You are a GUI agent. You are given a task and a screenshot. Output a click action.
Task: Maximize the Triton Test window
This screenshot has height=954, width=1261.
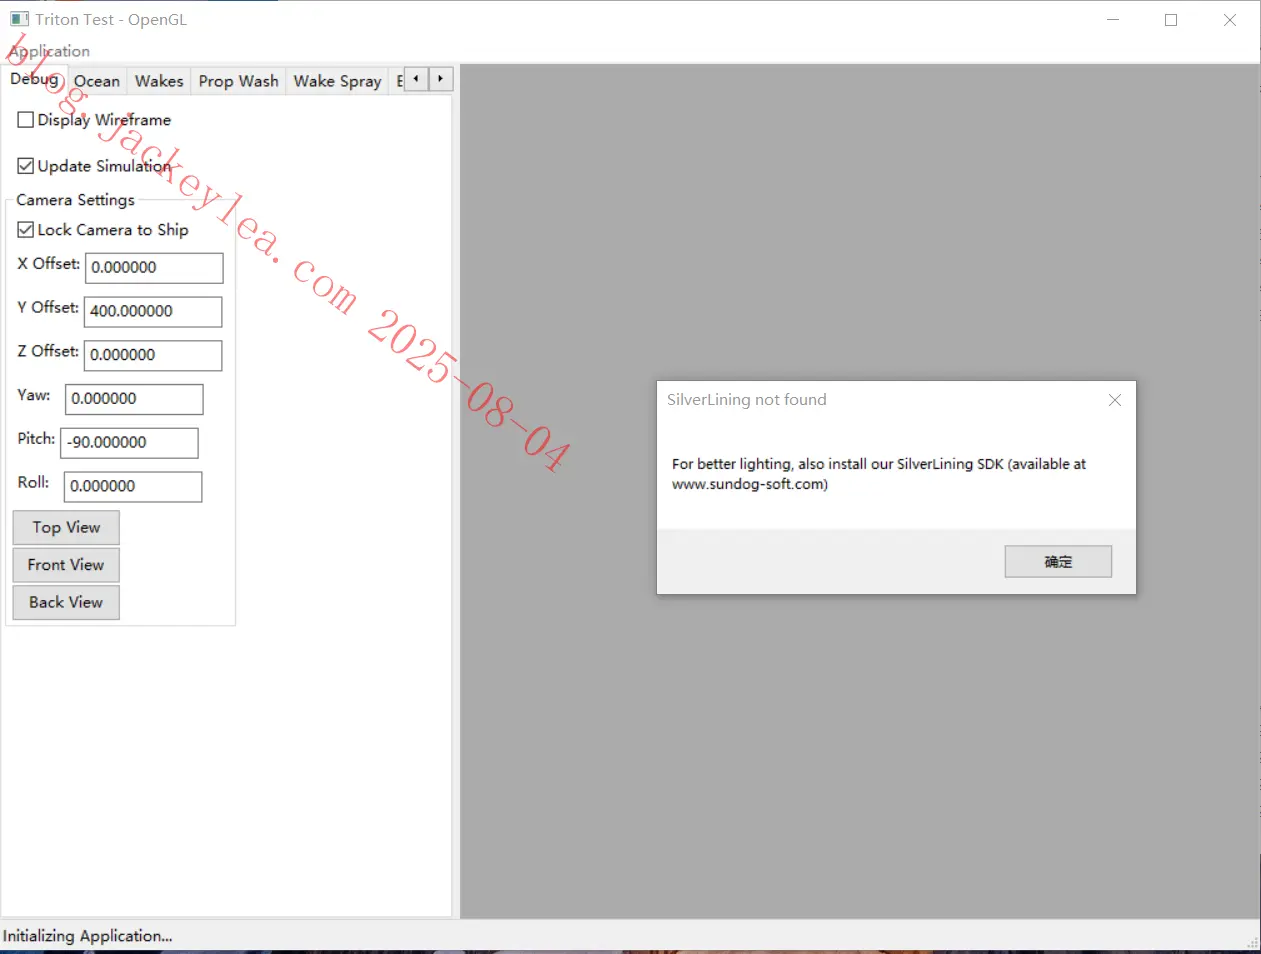coord(1171,20)
